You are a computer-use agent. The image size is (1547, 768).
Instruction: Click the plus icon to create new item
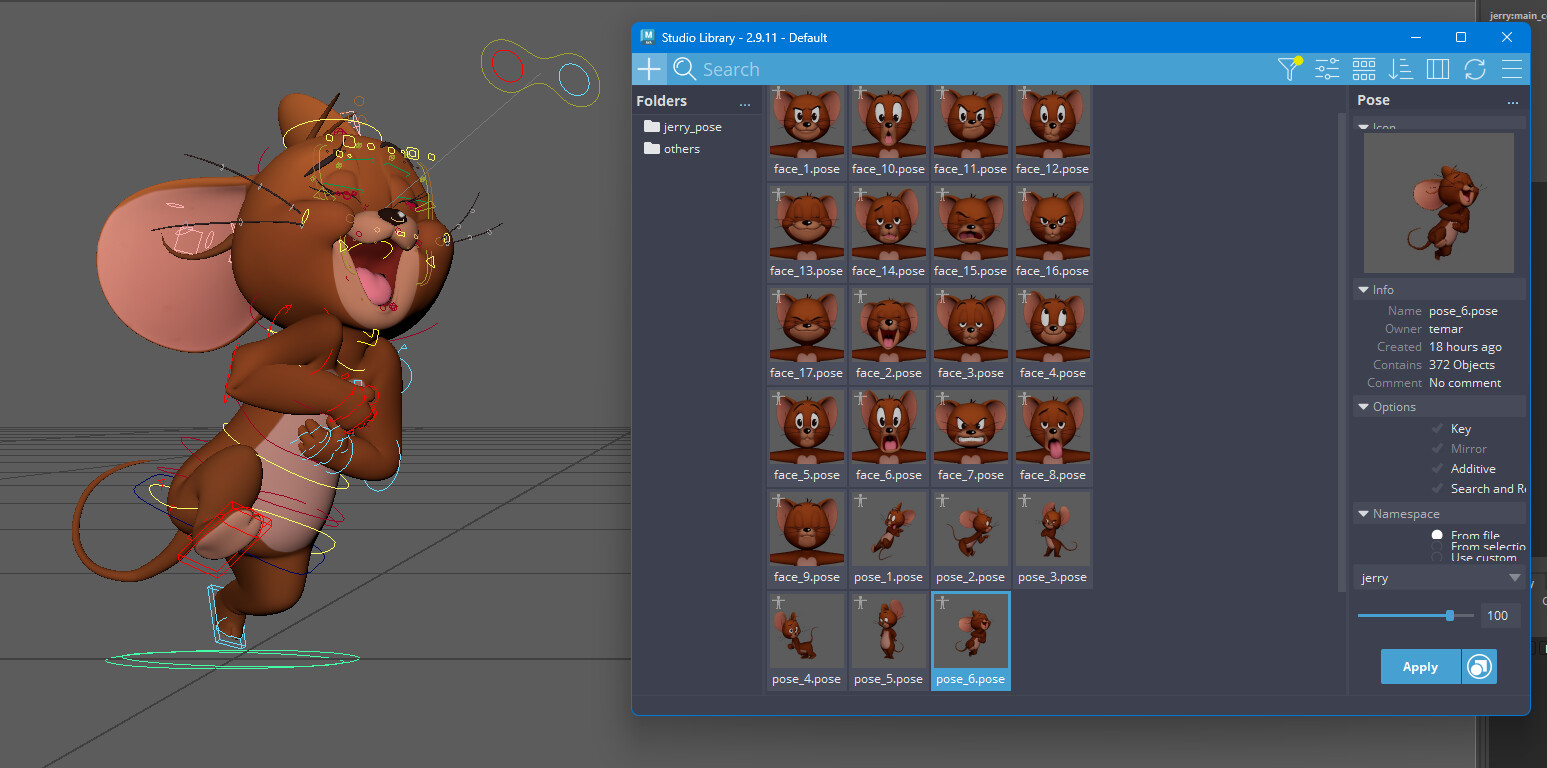coord(649,68)
